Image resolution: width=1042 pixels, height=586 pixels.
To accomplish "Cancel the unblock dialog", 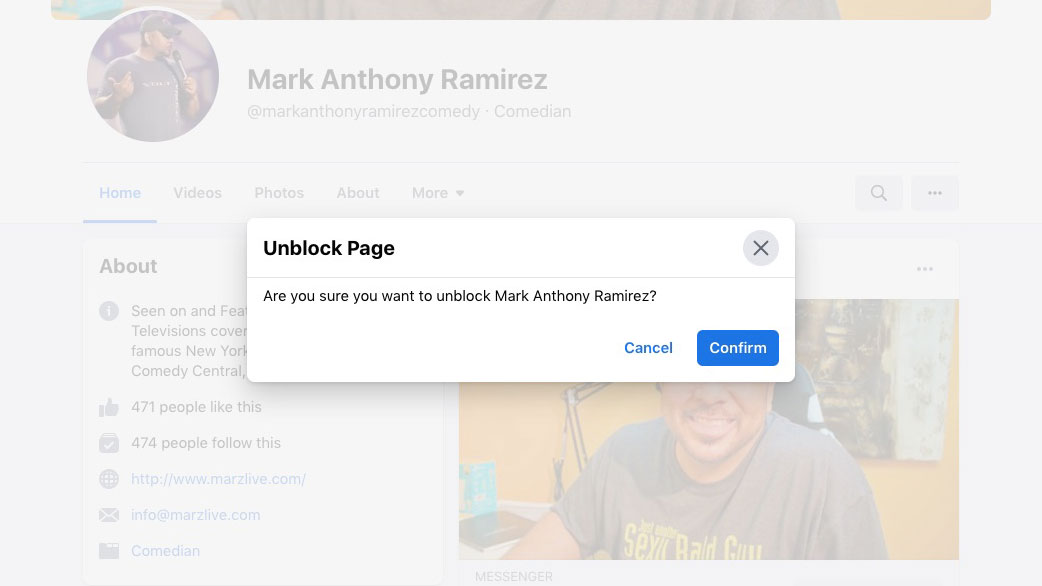I will (x=648, y=347).
